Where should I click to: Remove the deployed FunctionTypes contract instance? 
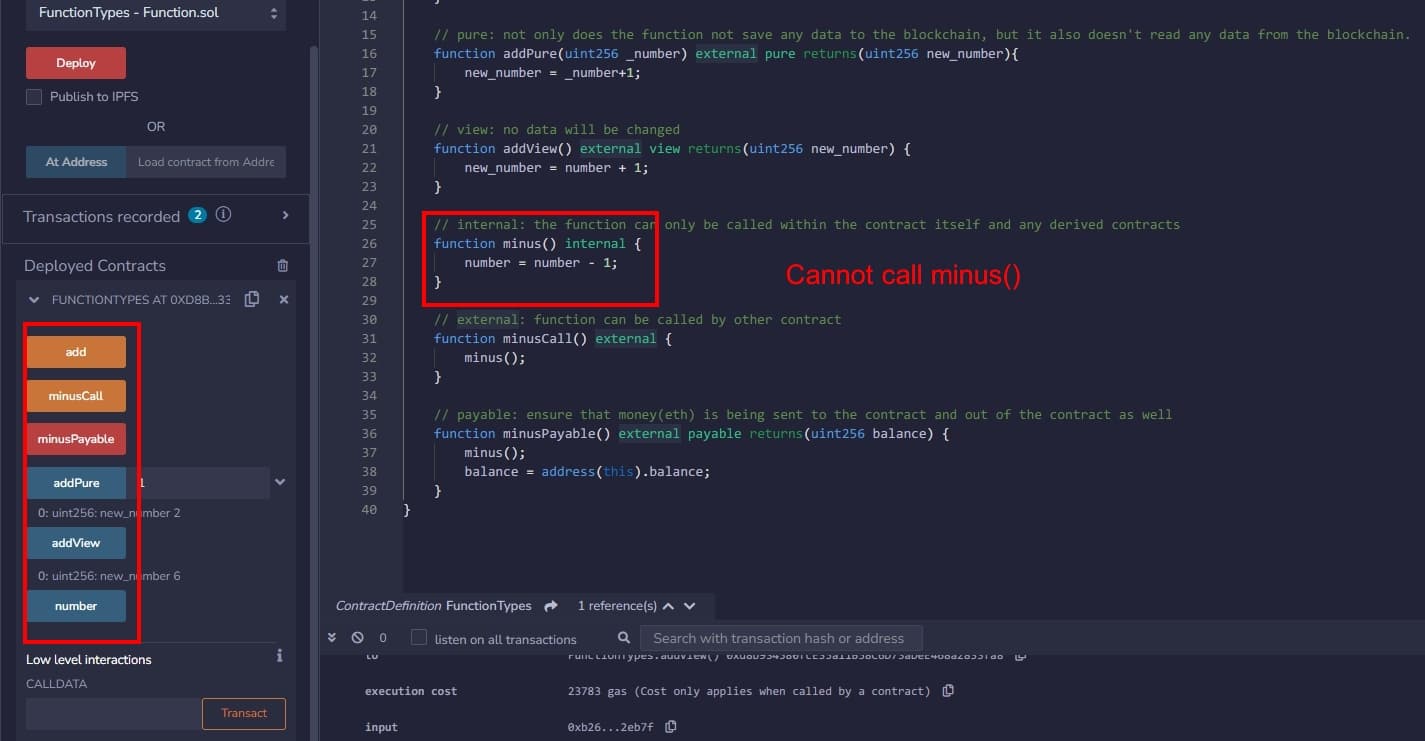284,299
